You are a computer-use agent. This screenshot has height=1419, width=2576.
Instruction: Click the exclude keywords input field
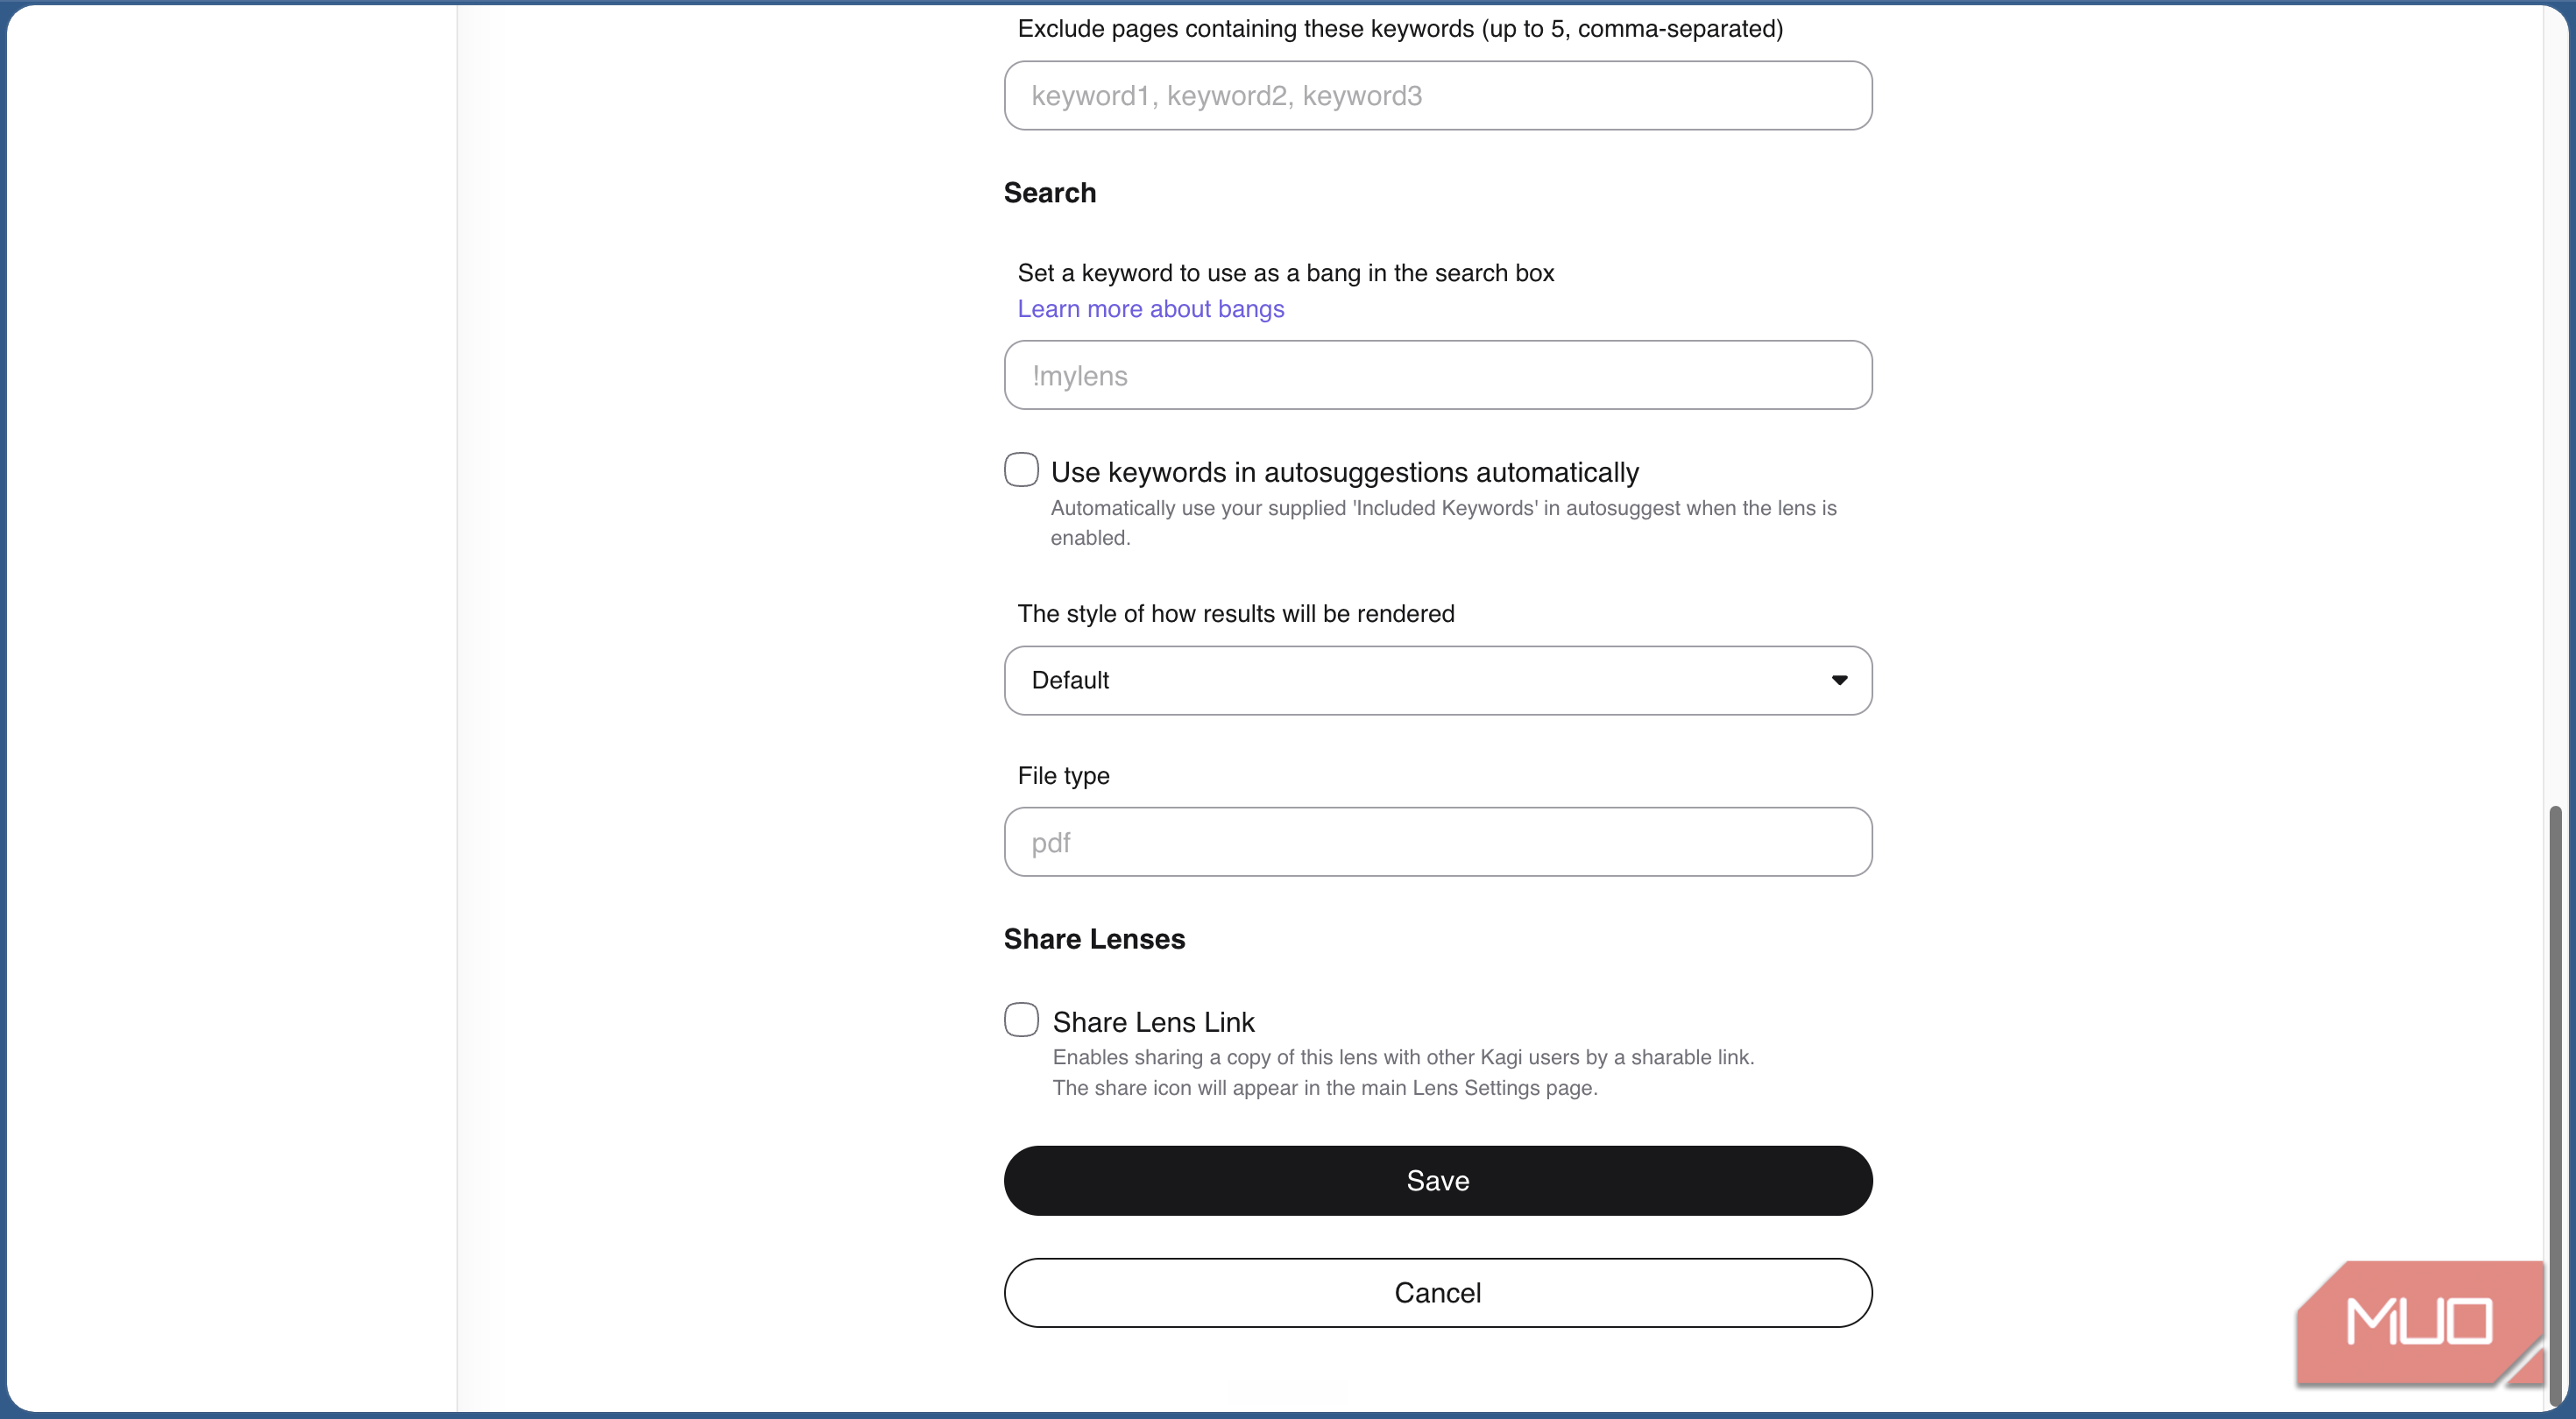click(x=1438, y=96)
